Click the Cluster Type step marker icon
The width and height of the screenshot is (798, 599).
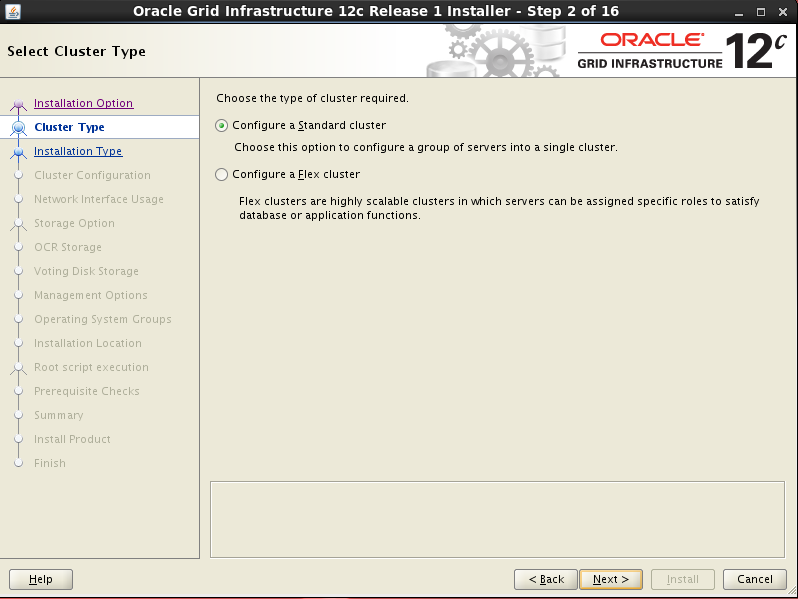tap(19, 127)
